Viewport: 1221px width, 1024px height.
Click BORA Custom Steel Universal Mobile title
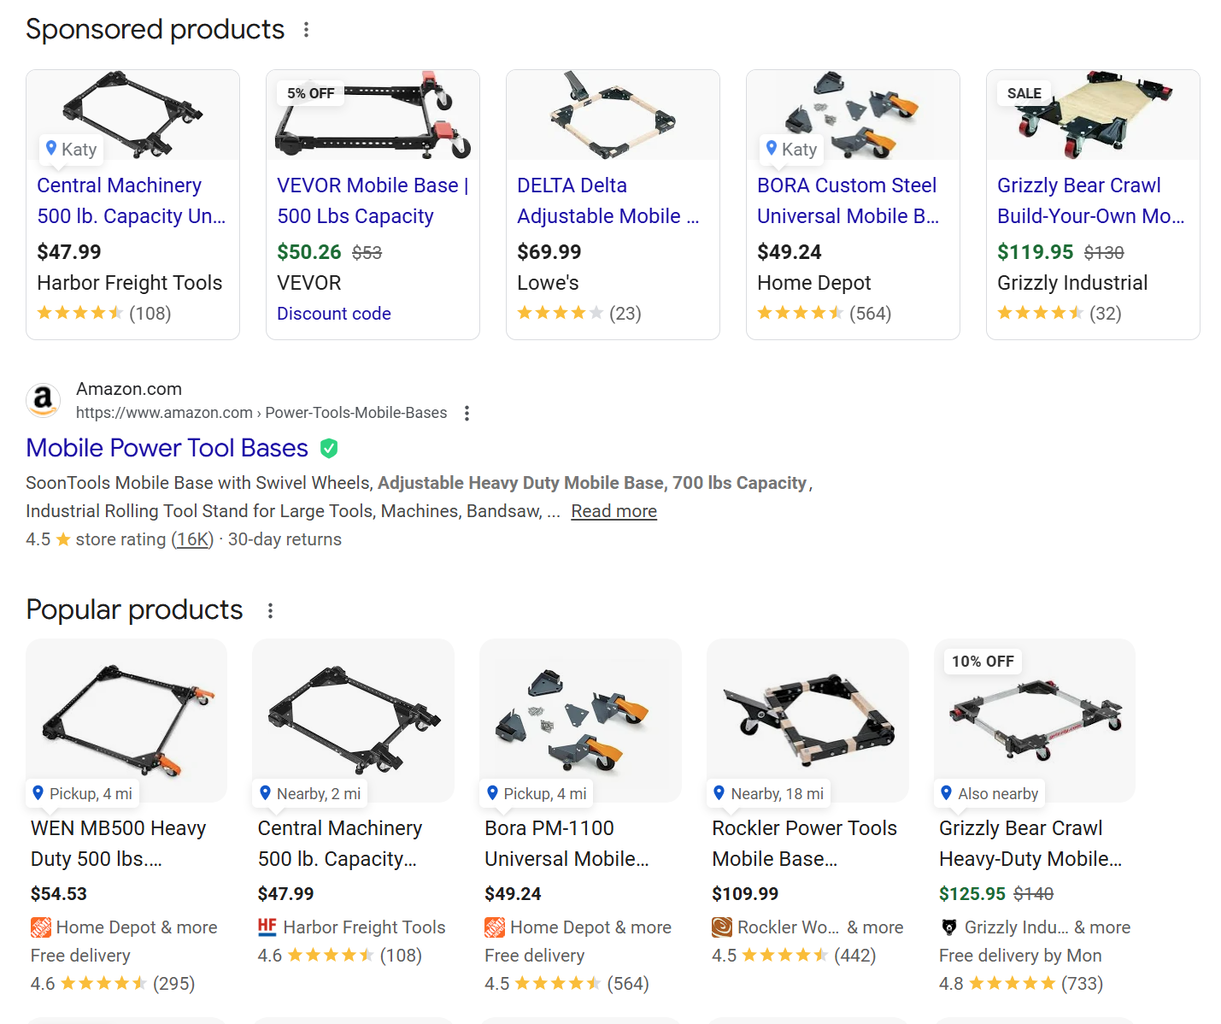tap(847, 200)
